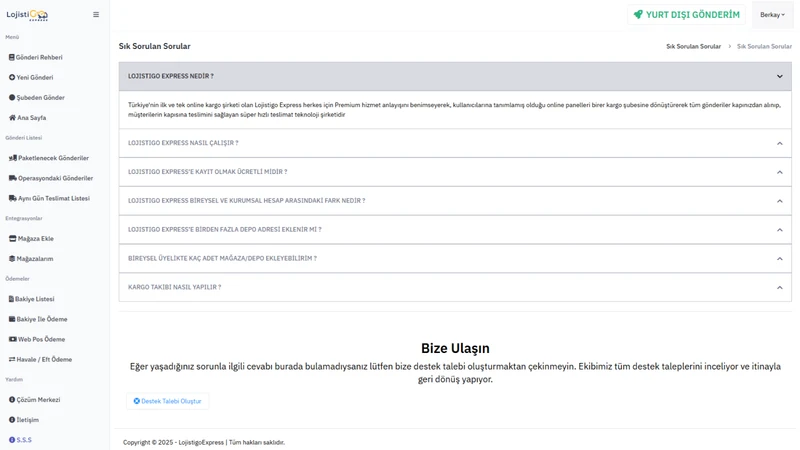Expand chevron for Kayıt Olmak Ücretli Midir
This screenshot has width=800, height=450.
click(x=780, y=172)
